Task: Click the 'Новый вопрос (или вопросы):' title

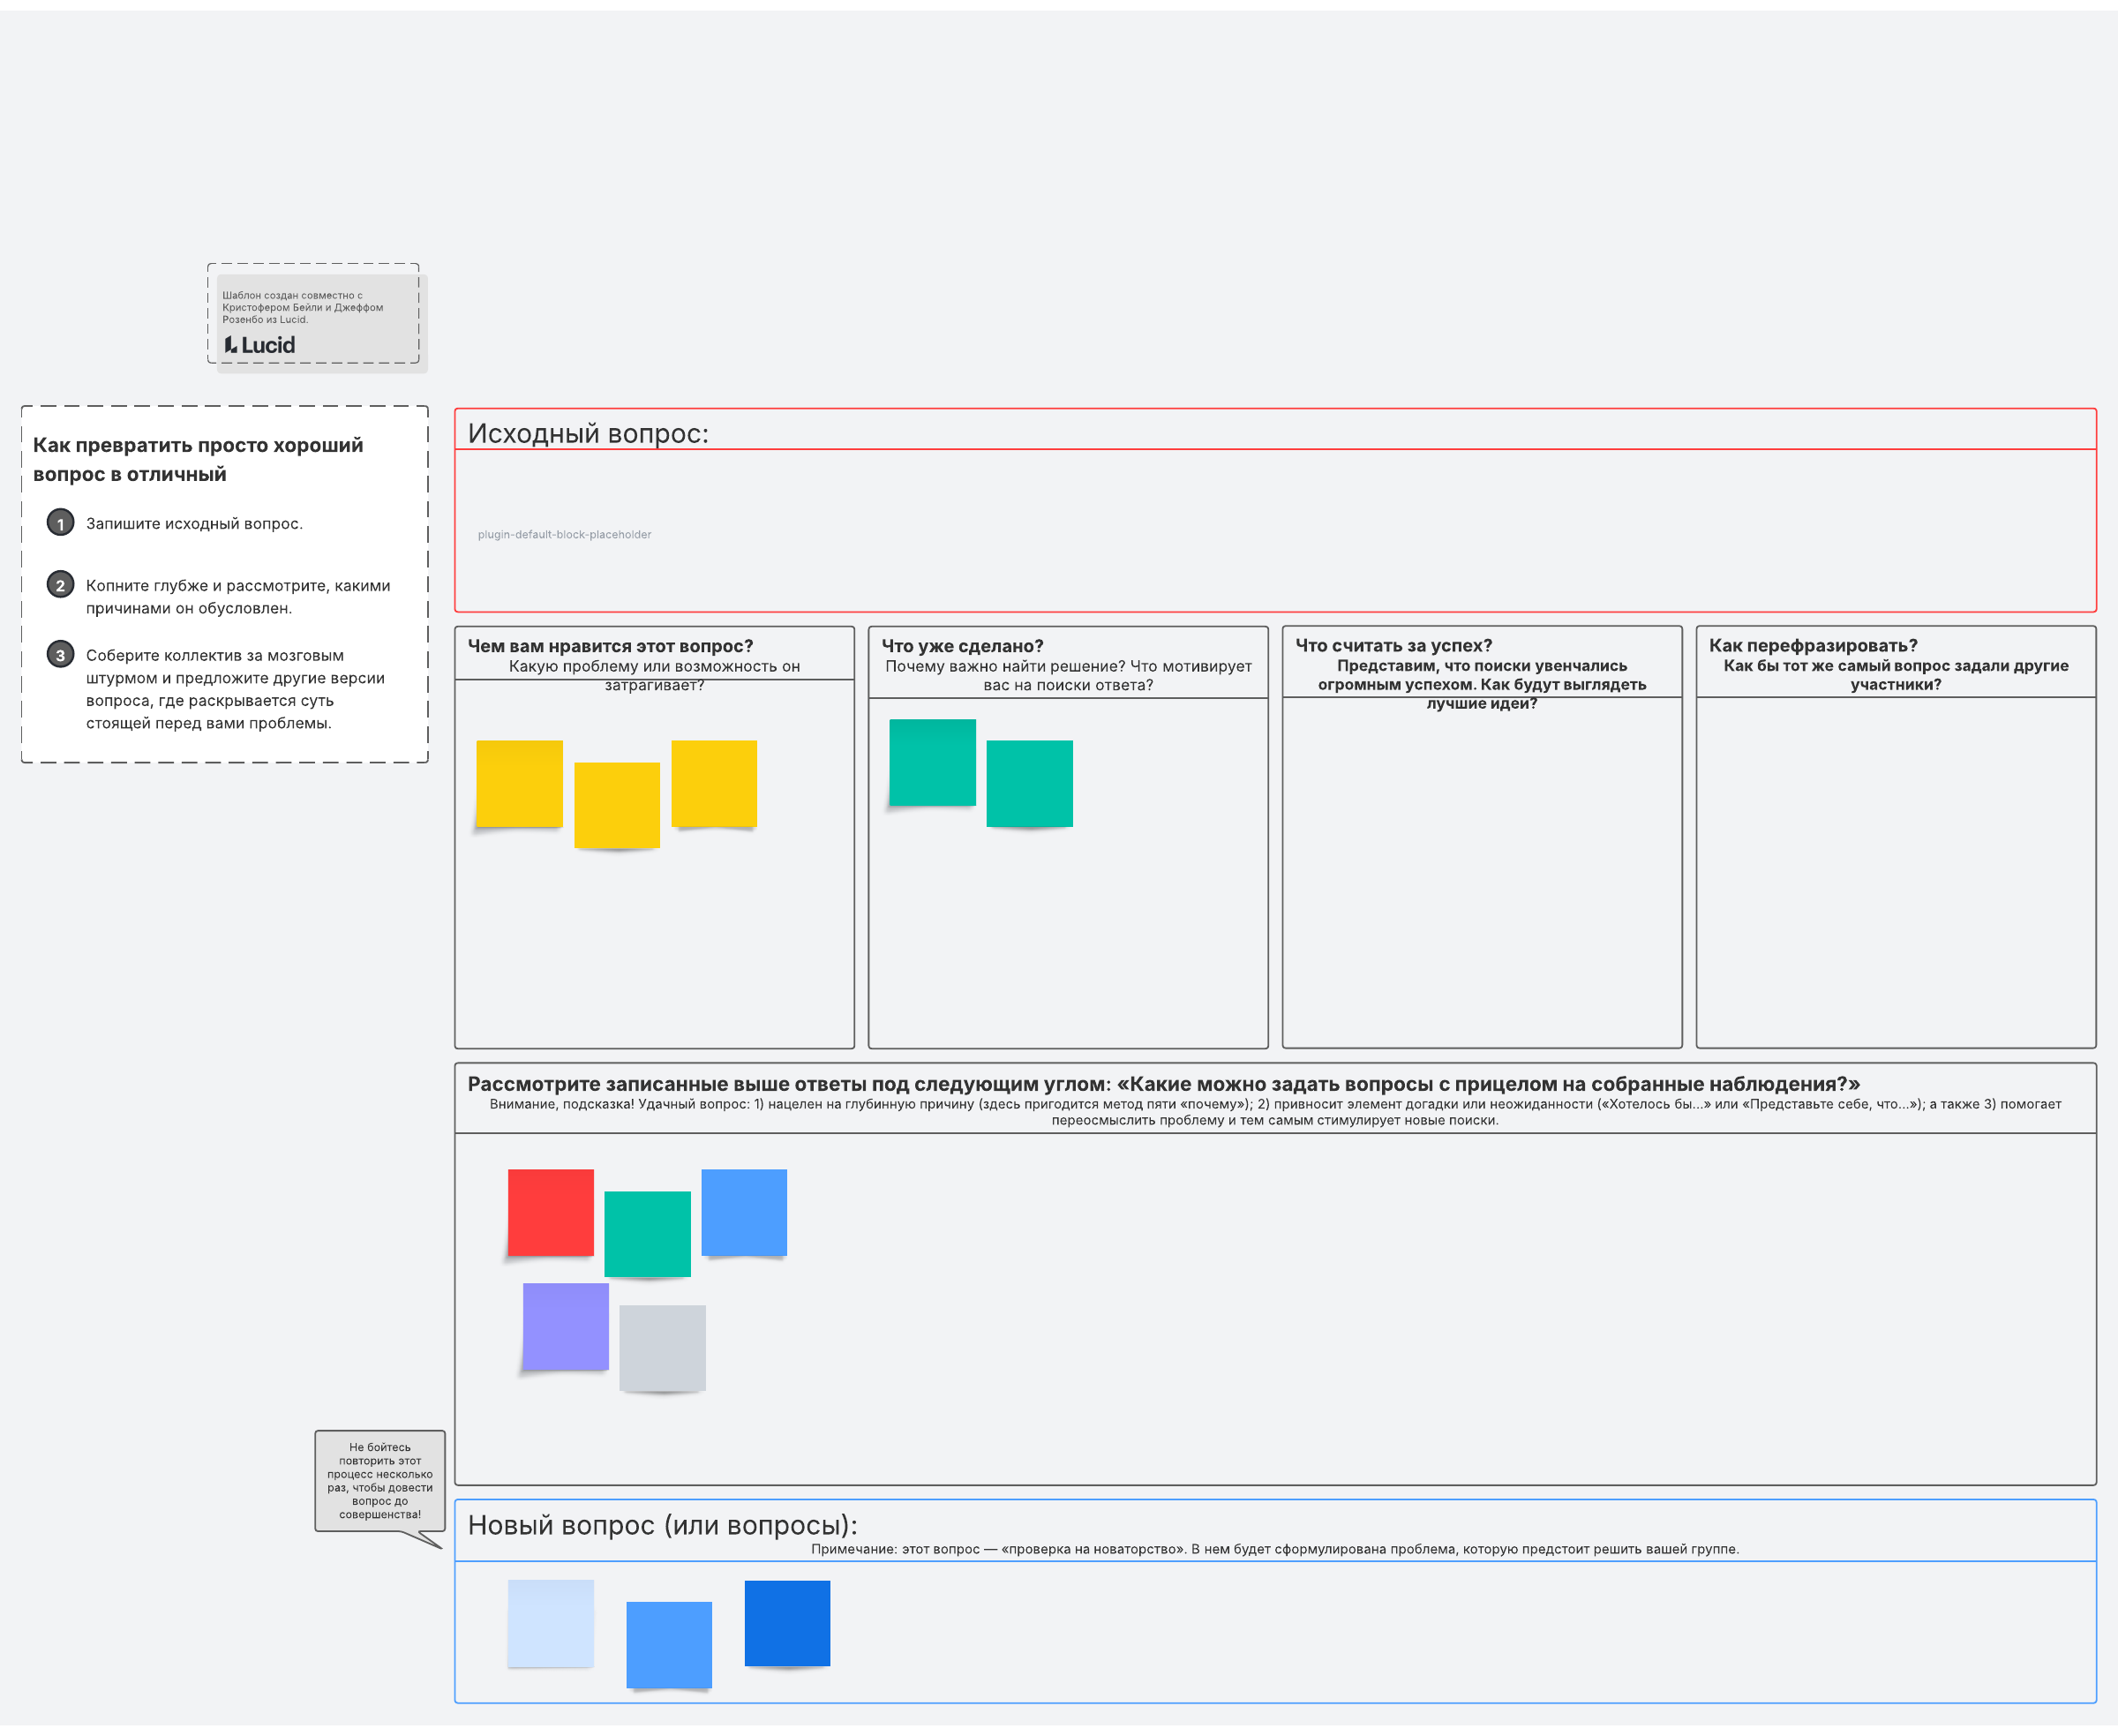Action: 662,1525
